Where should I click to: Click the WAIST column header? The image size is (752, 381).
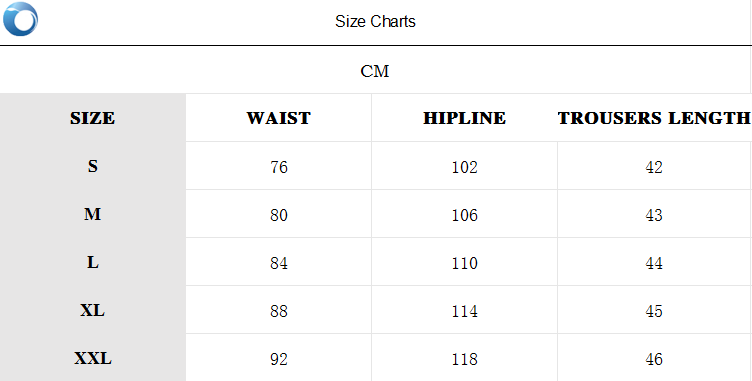[x=279, y=118]
